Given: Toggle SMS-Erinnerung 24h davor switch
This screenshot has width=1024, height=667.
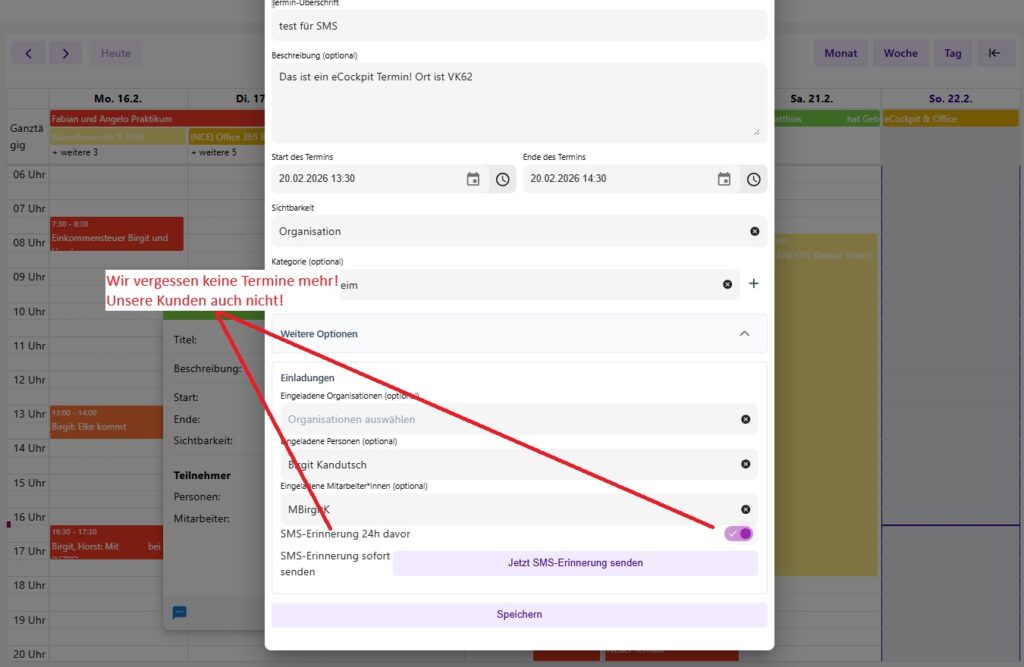Looking at the screenshot, I should [738, 533].
